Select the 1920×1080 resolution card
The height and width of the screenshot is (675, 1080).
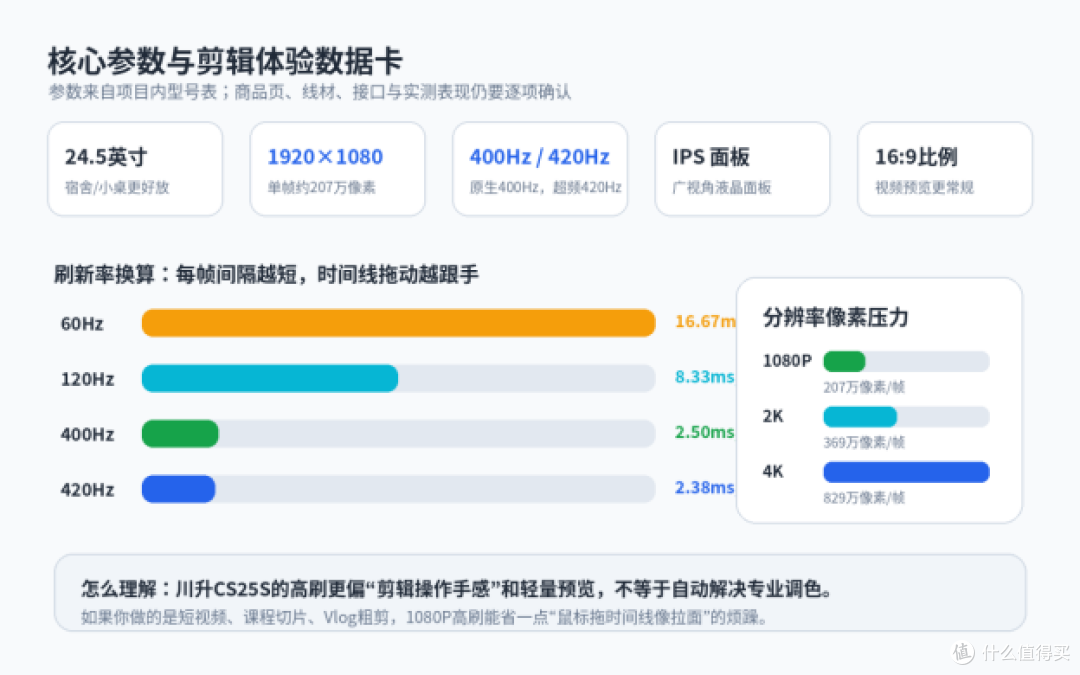(x=338, y=169)
